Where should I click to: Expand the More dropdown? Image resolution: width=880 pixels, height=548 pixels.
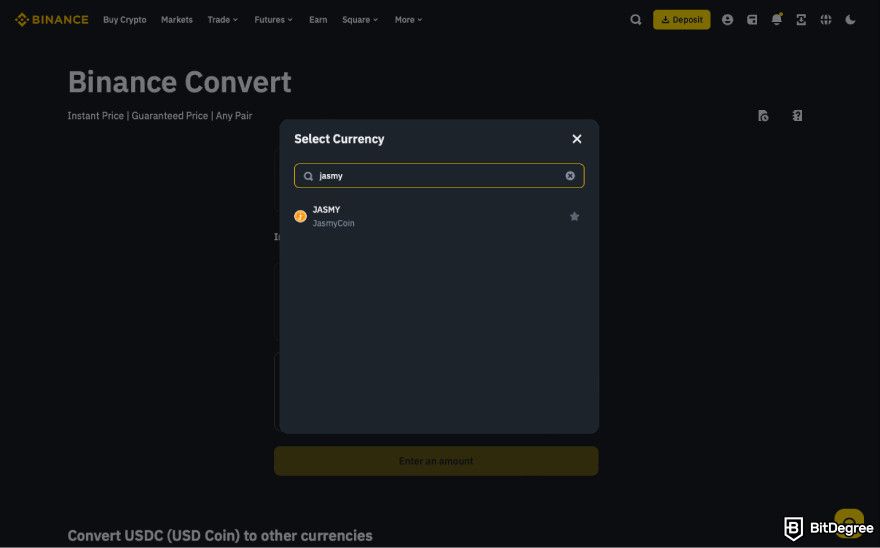(408, 20)
